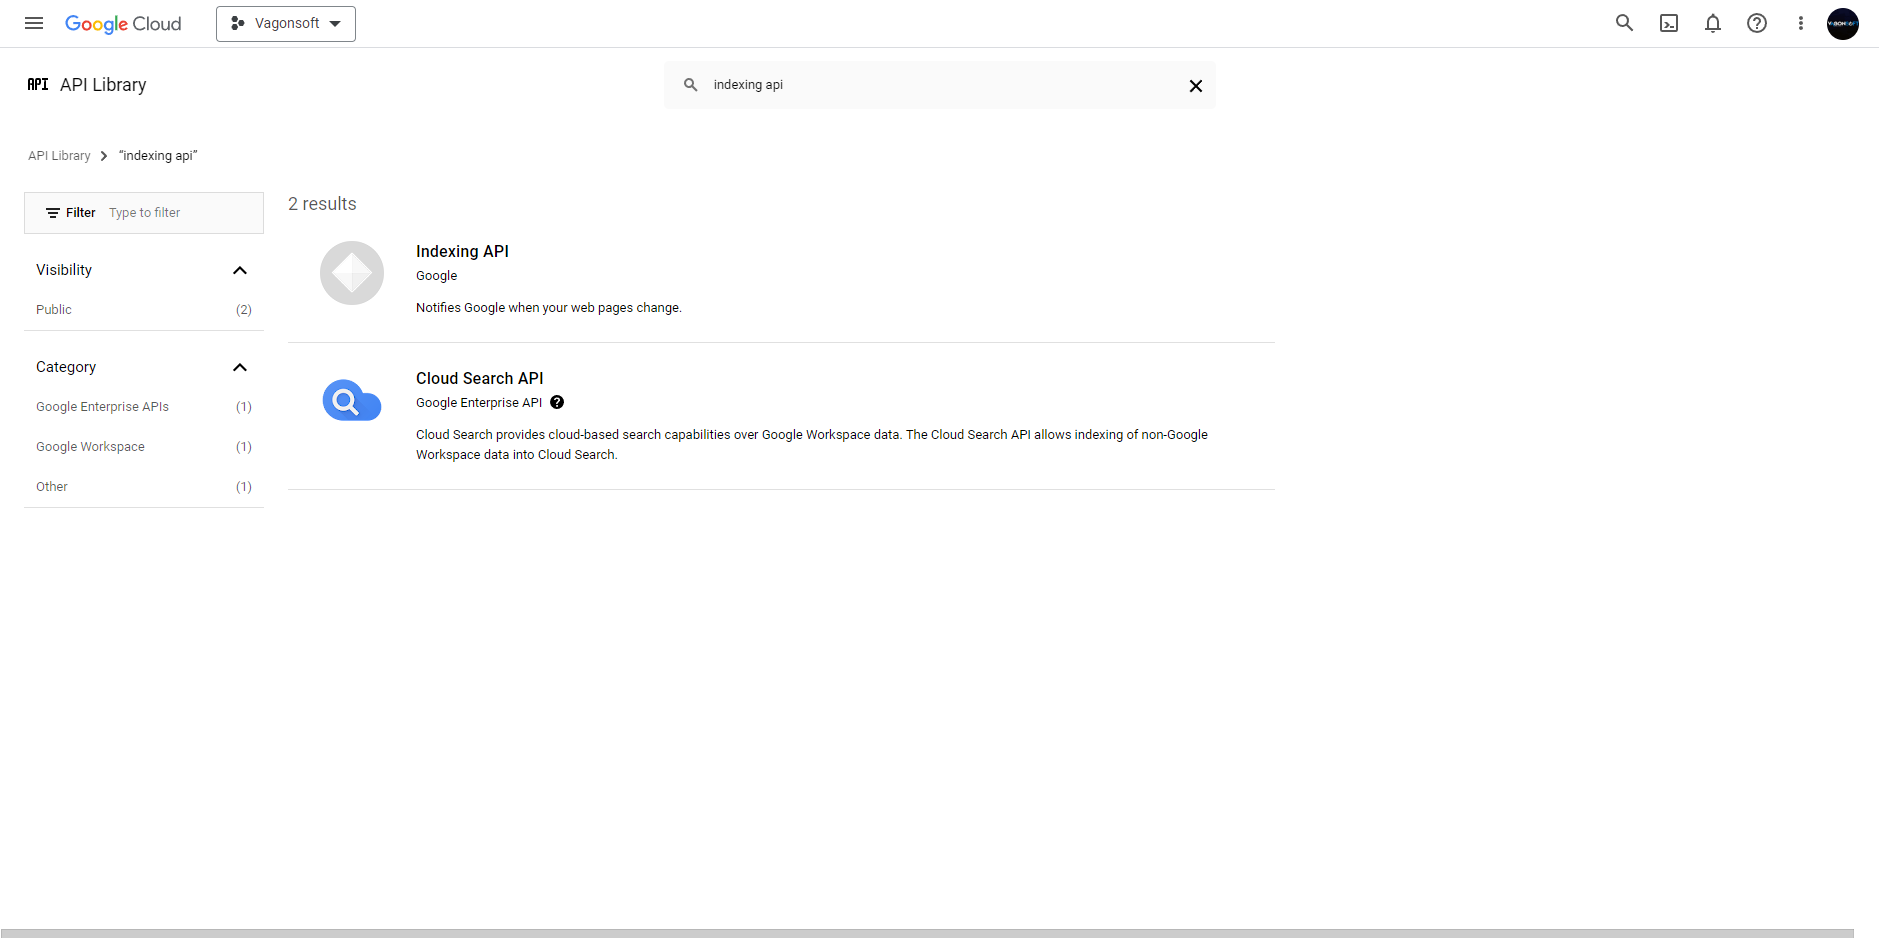Filter by Other category
This screenshot has height=939, width=1879.
point(144,487)
